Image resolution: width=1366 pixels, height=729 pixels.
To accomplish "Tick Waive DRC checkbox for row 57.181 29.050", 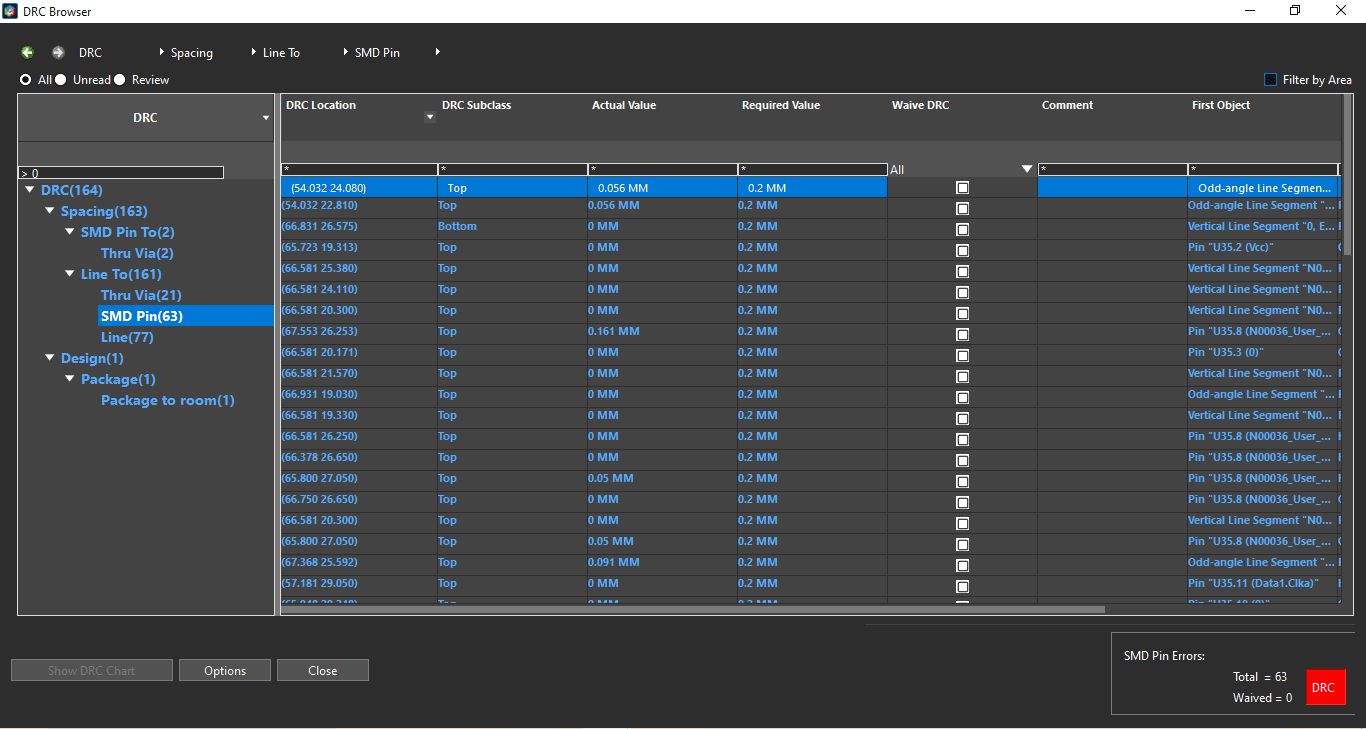I will tap(962, 586).
